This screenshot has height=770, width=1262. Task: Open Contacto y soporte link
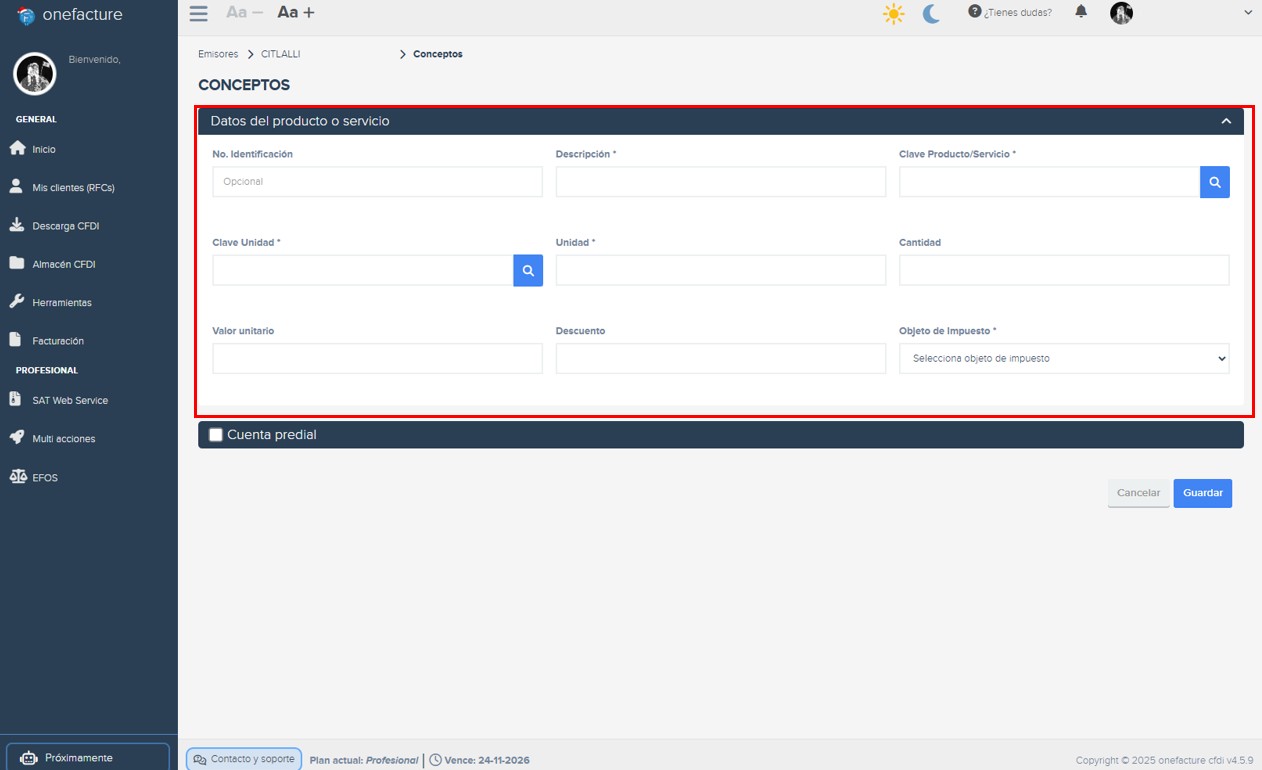(x=244, y=759)
